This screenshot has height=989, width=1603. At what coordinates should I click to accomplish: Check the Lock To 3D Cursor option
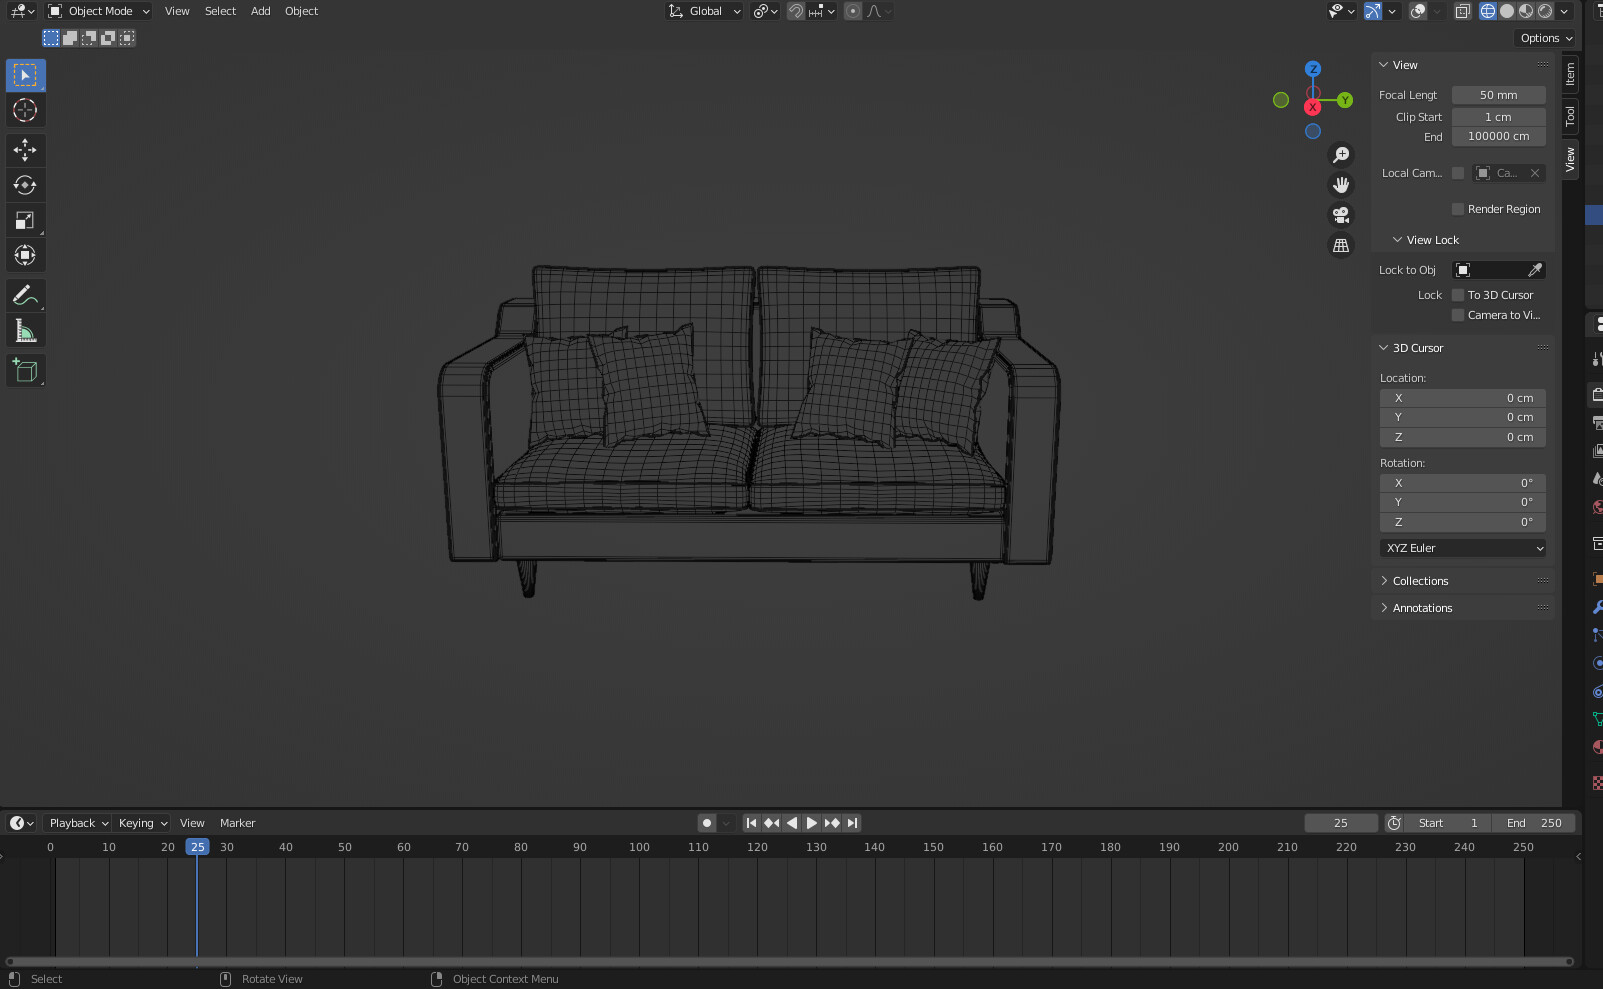coord(1458,294)
